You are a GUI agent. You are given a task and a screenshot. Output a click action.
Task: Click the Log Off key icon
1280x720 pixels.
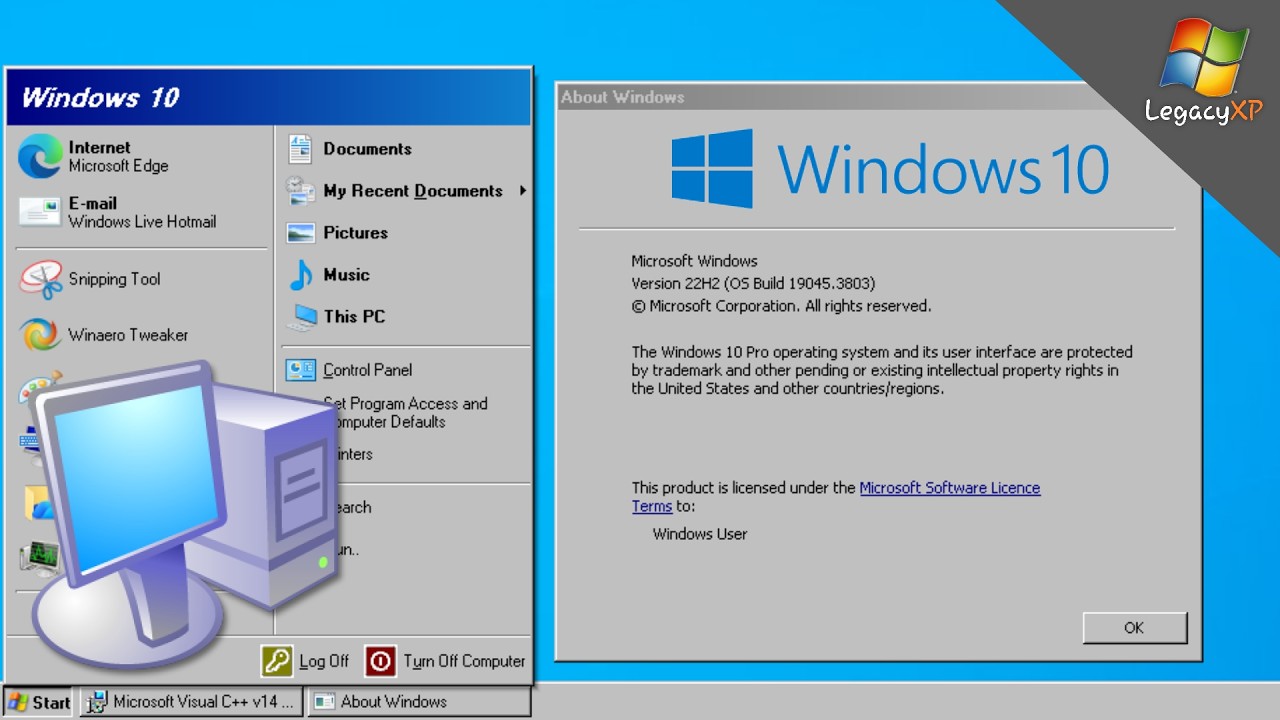pos(277,661)
